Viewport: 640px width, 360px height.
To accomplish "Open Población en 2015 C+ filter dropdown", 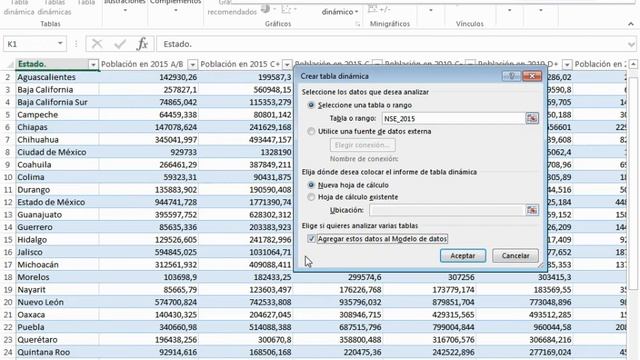I will [287, 64].
